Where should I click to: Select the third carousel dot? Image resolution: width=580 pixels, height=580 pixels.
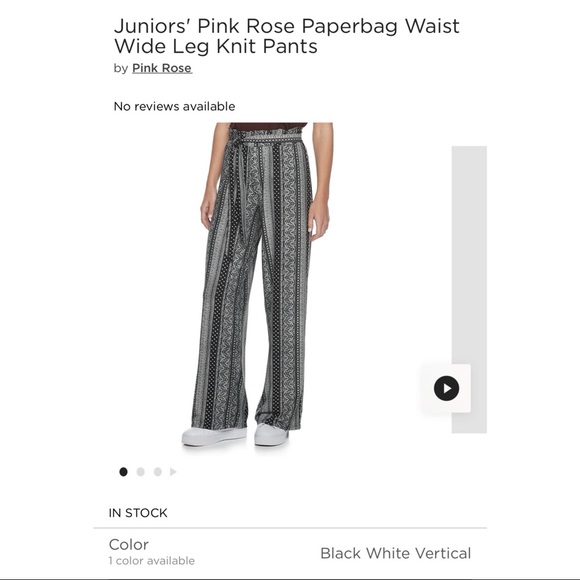point(158,472)
